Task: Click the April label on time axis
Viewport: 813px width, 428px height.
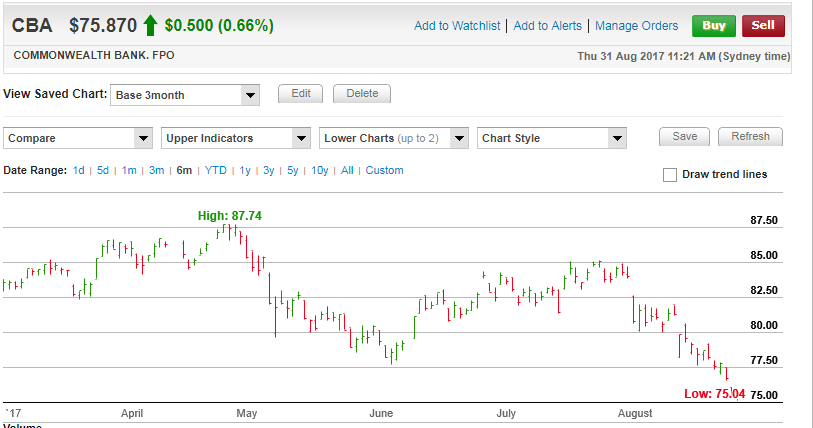Action: pyautogui.click(x=132, y=413)
